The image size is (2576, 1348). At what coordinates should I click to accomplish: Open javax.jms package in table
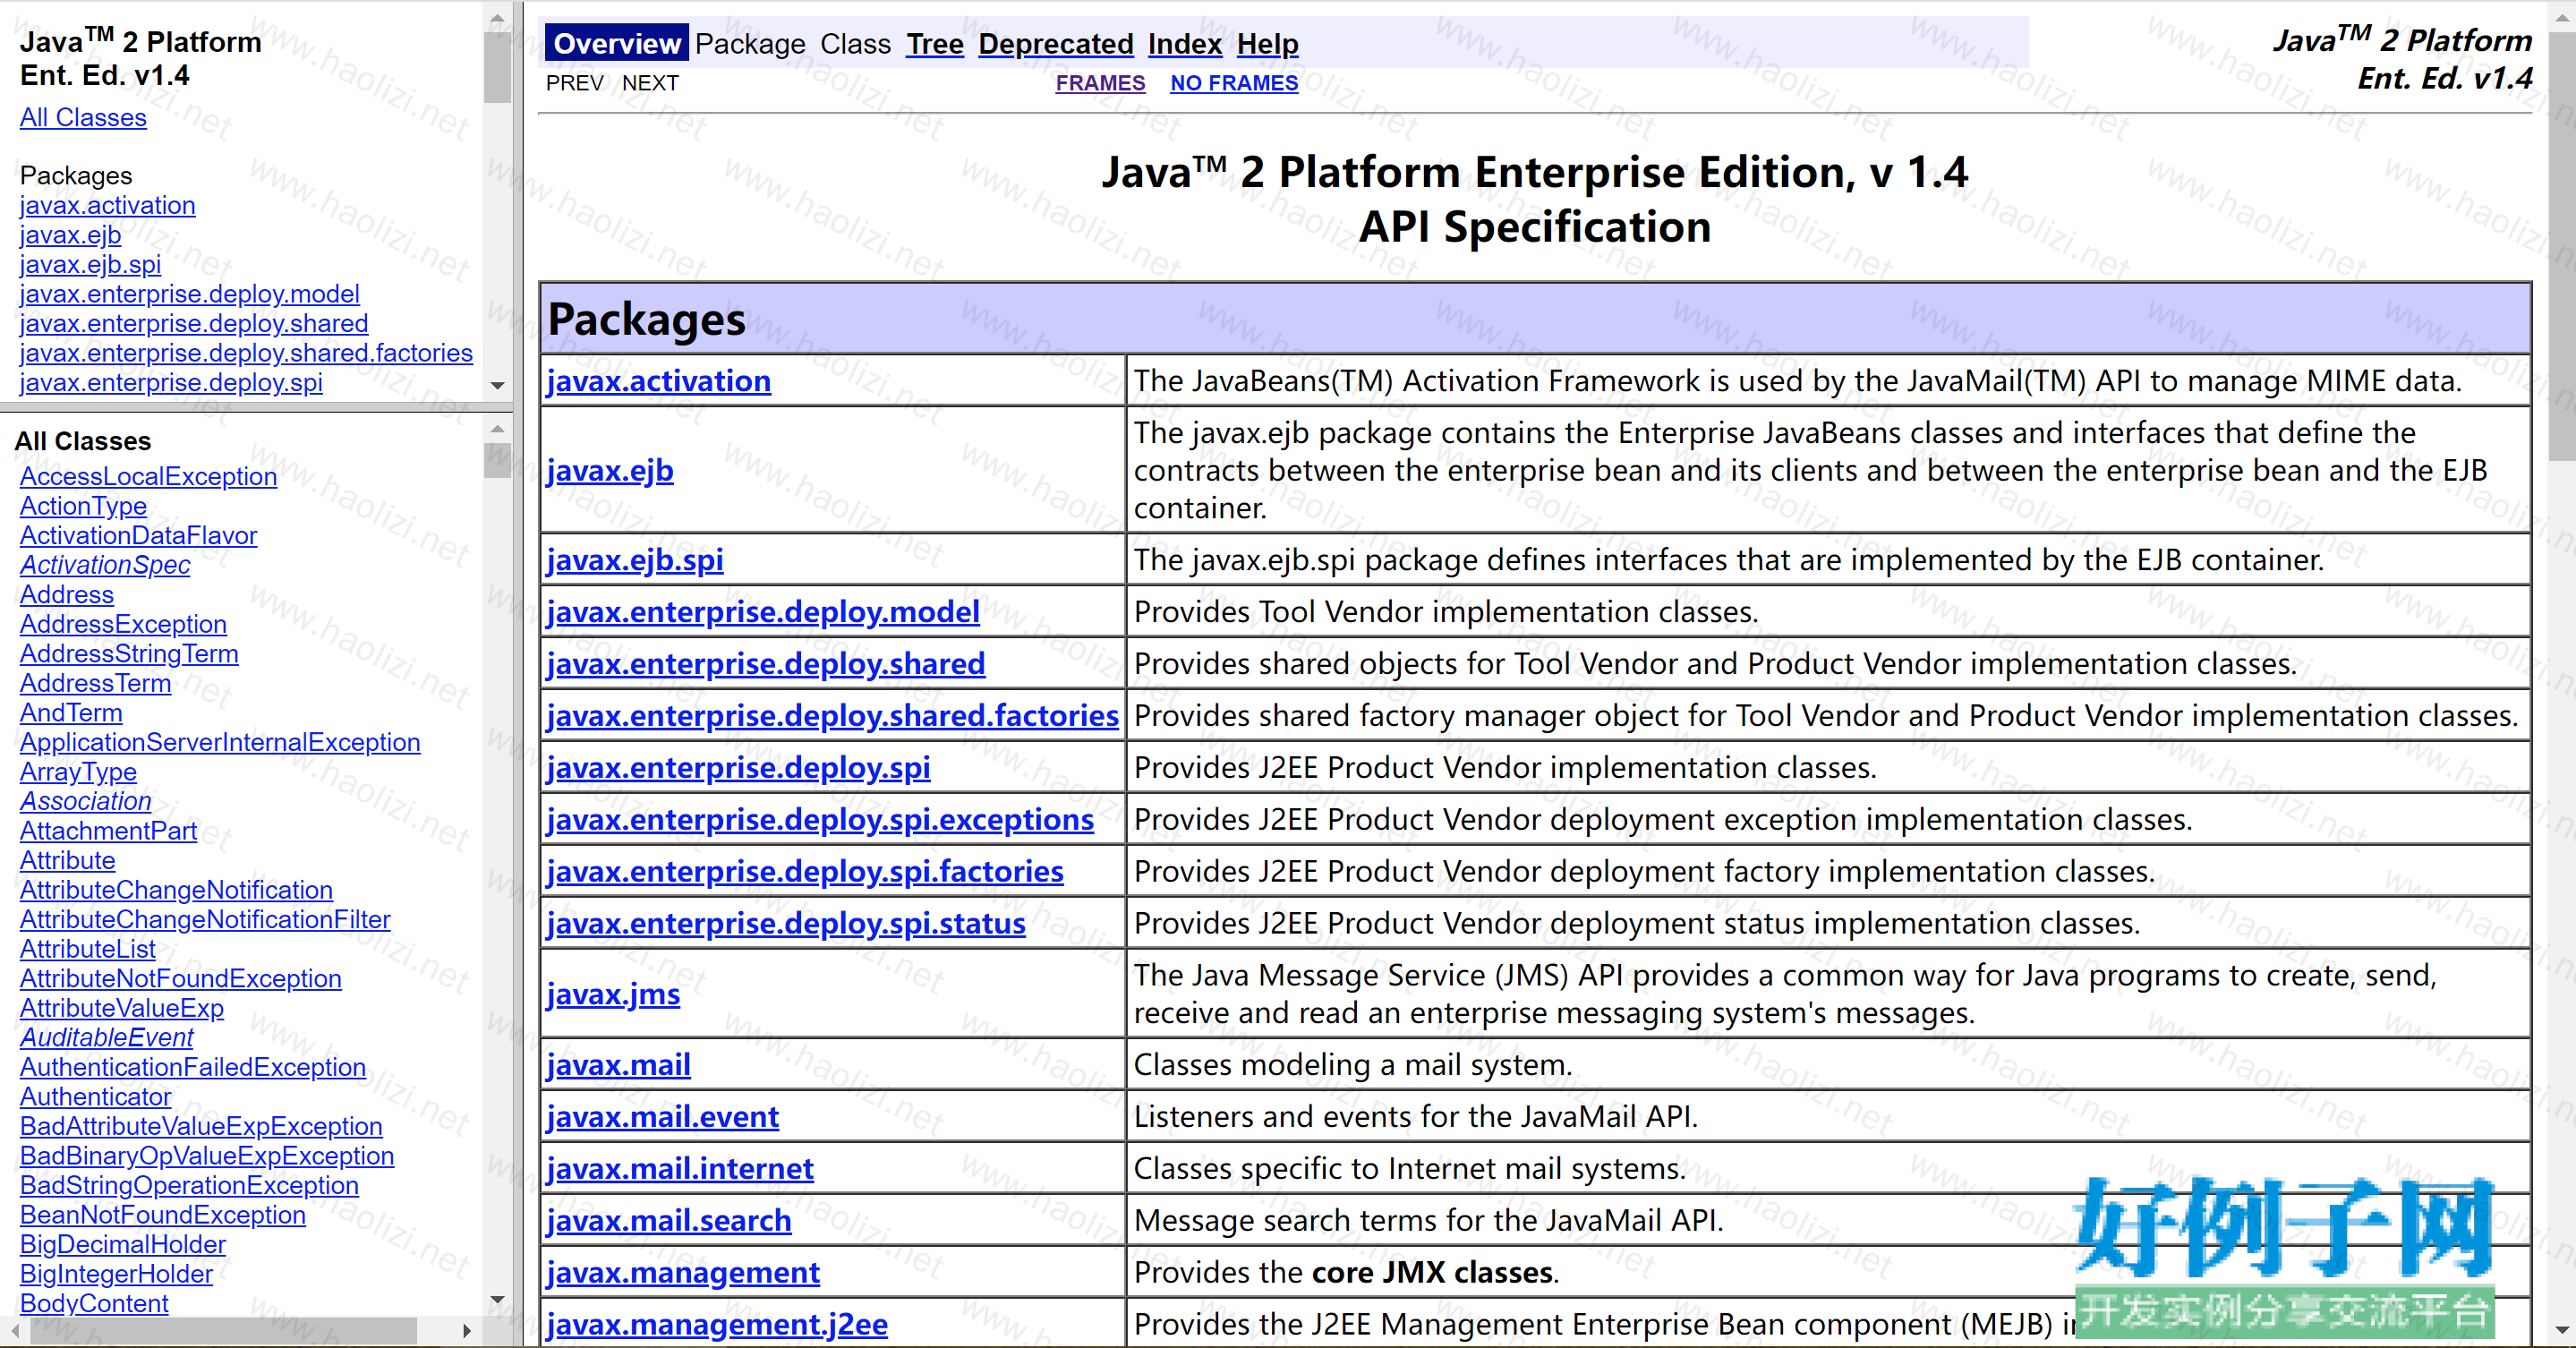point(613,994)
